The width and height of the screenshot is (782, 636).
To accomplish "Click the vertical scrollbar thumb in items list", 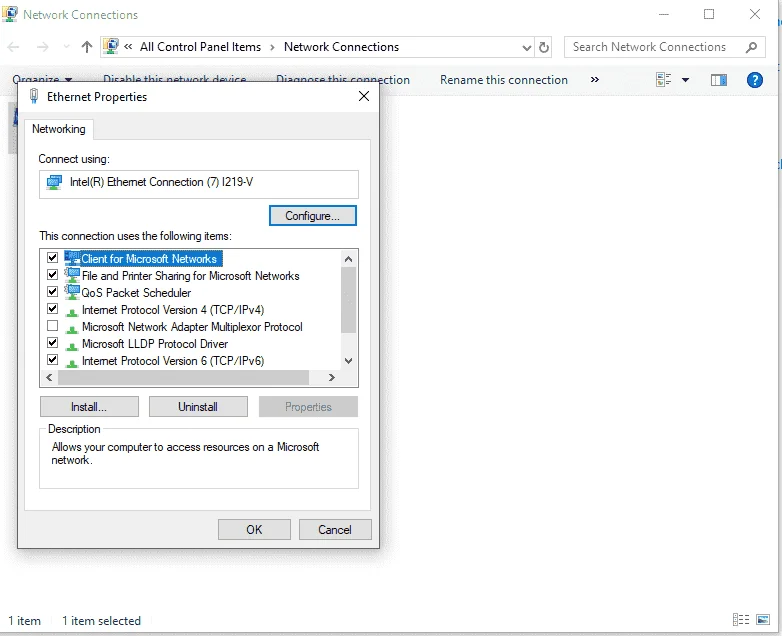I will pos(348,300).
